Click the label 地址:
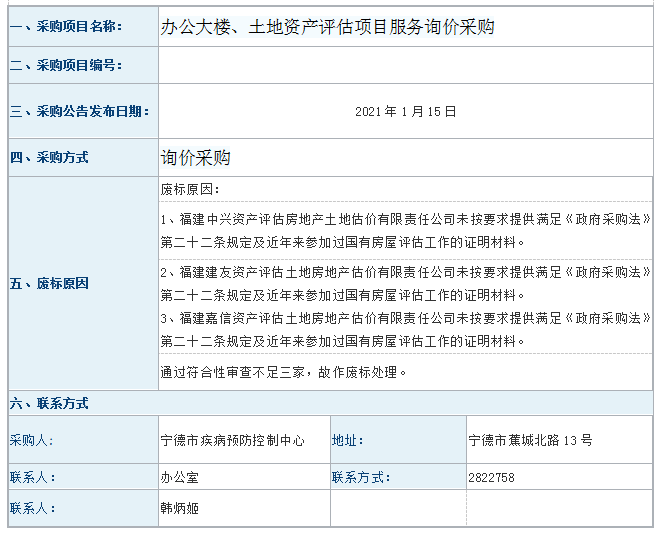This screenshot has width=659, height=535. (x=347, y=440)
